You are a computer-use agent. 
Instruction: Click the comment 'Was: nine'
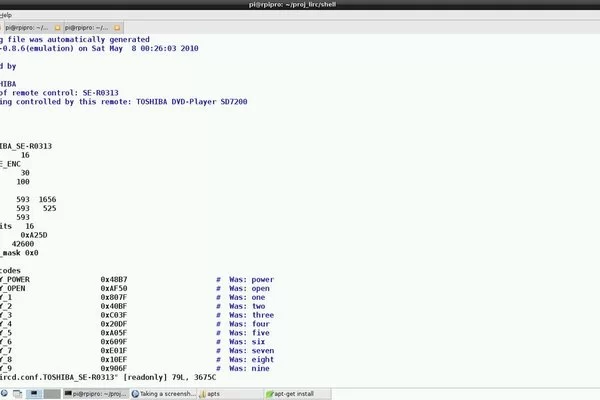(249, 368)
